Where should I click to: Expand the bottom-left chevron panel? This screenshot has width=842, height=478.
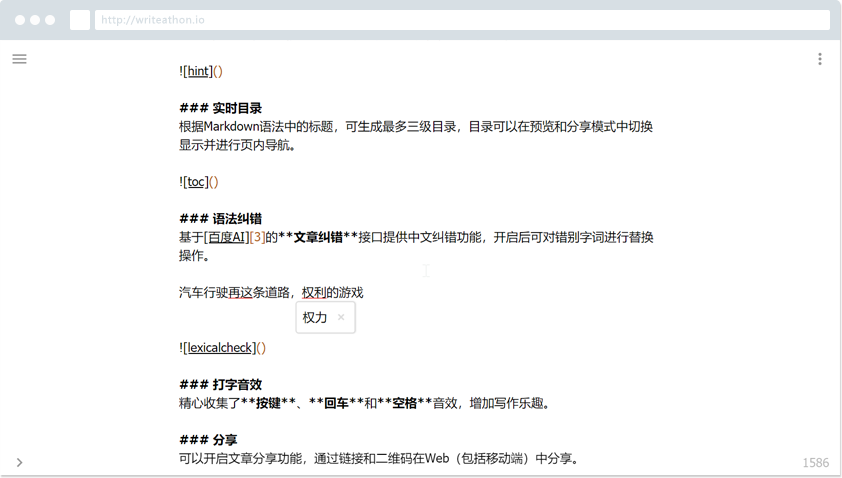pos(19,462)
